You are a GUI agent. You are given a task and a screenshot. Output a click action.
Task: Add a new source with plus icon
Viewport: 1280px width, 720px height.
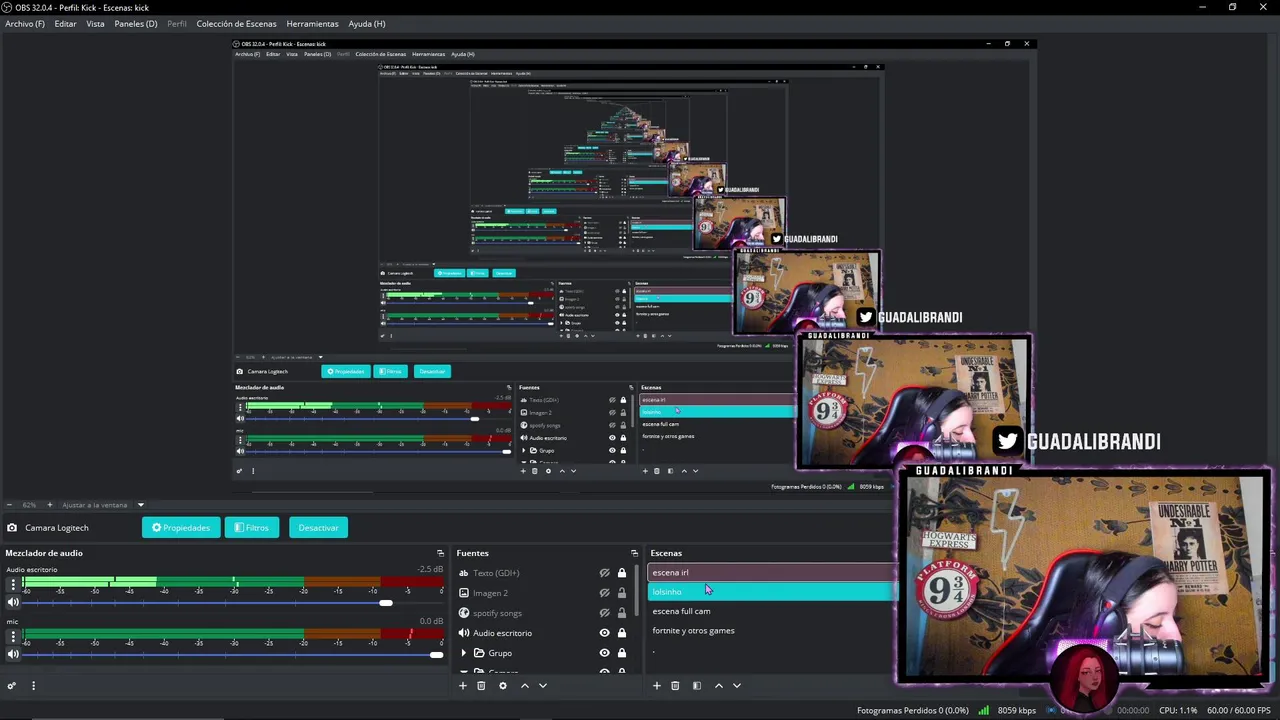(462, 686)
